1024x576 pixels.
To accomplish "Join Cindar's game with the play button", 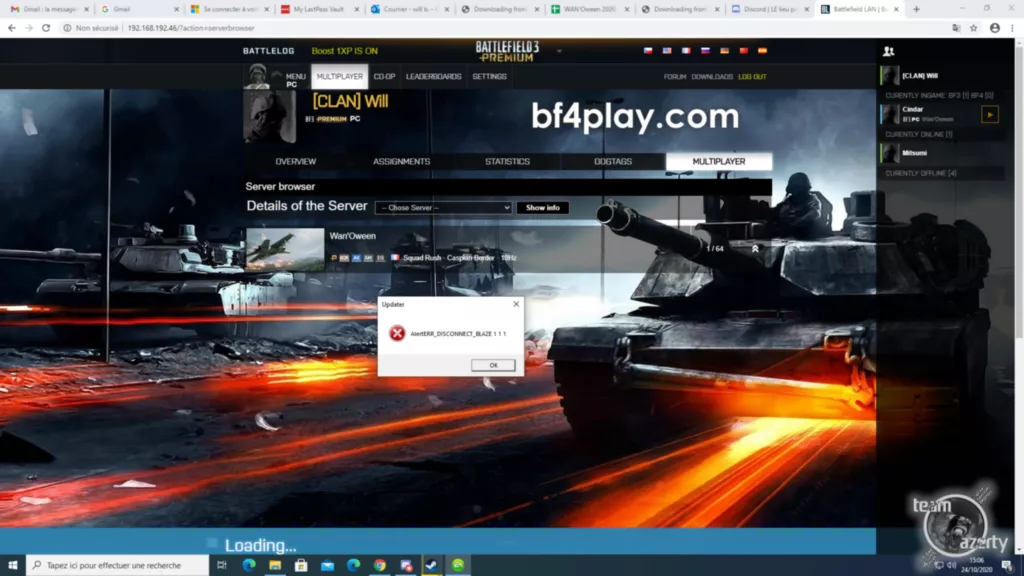I will click(990, 114).
